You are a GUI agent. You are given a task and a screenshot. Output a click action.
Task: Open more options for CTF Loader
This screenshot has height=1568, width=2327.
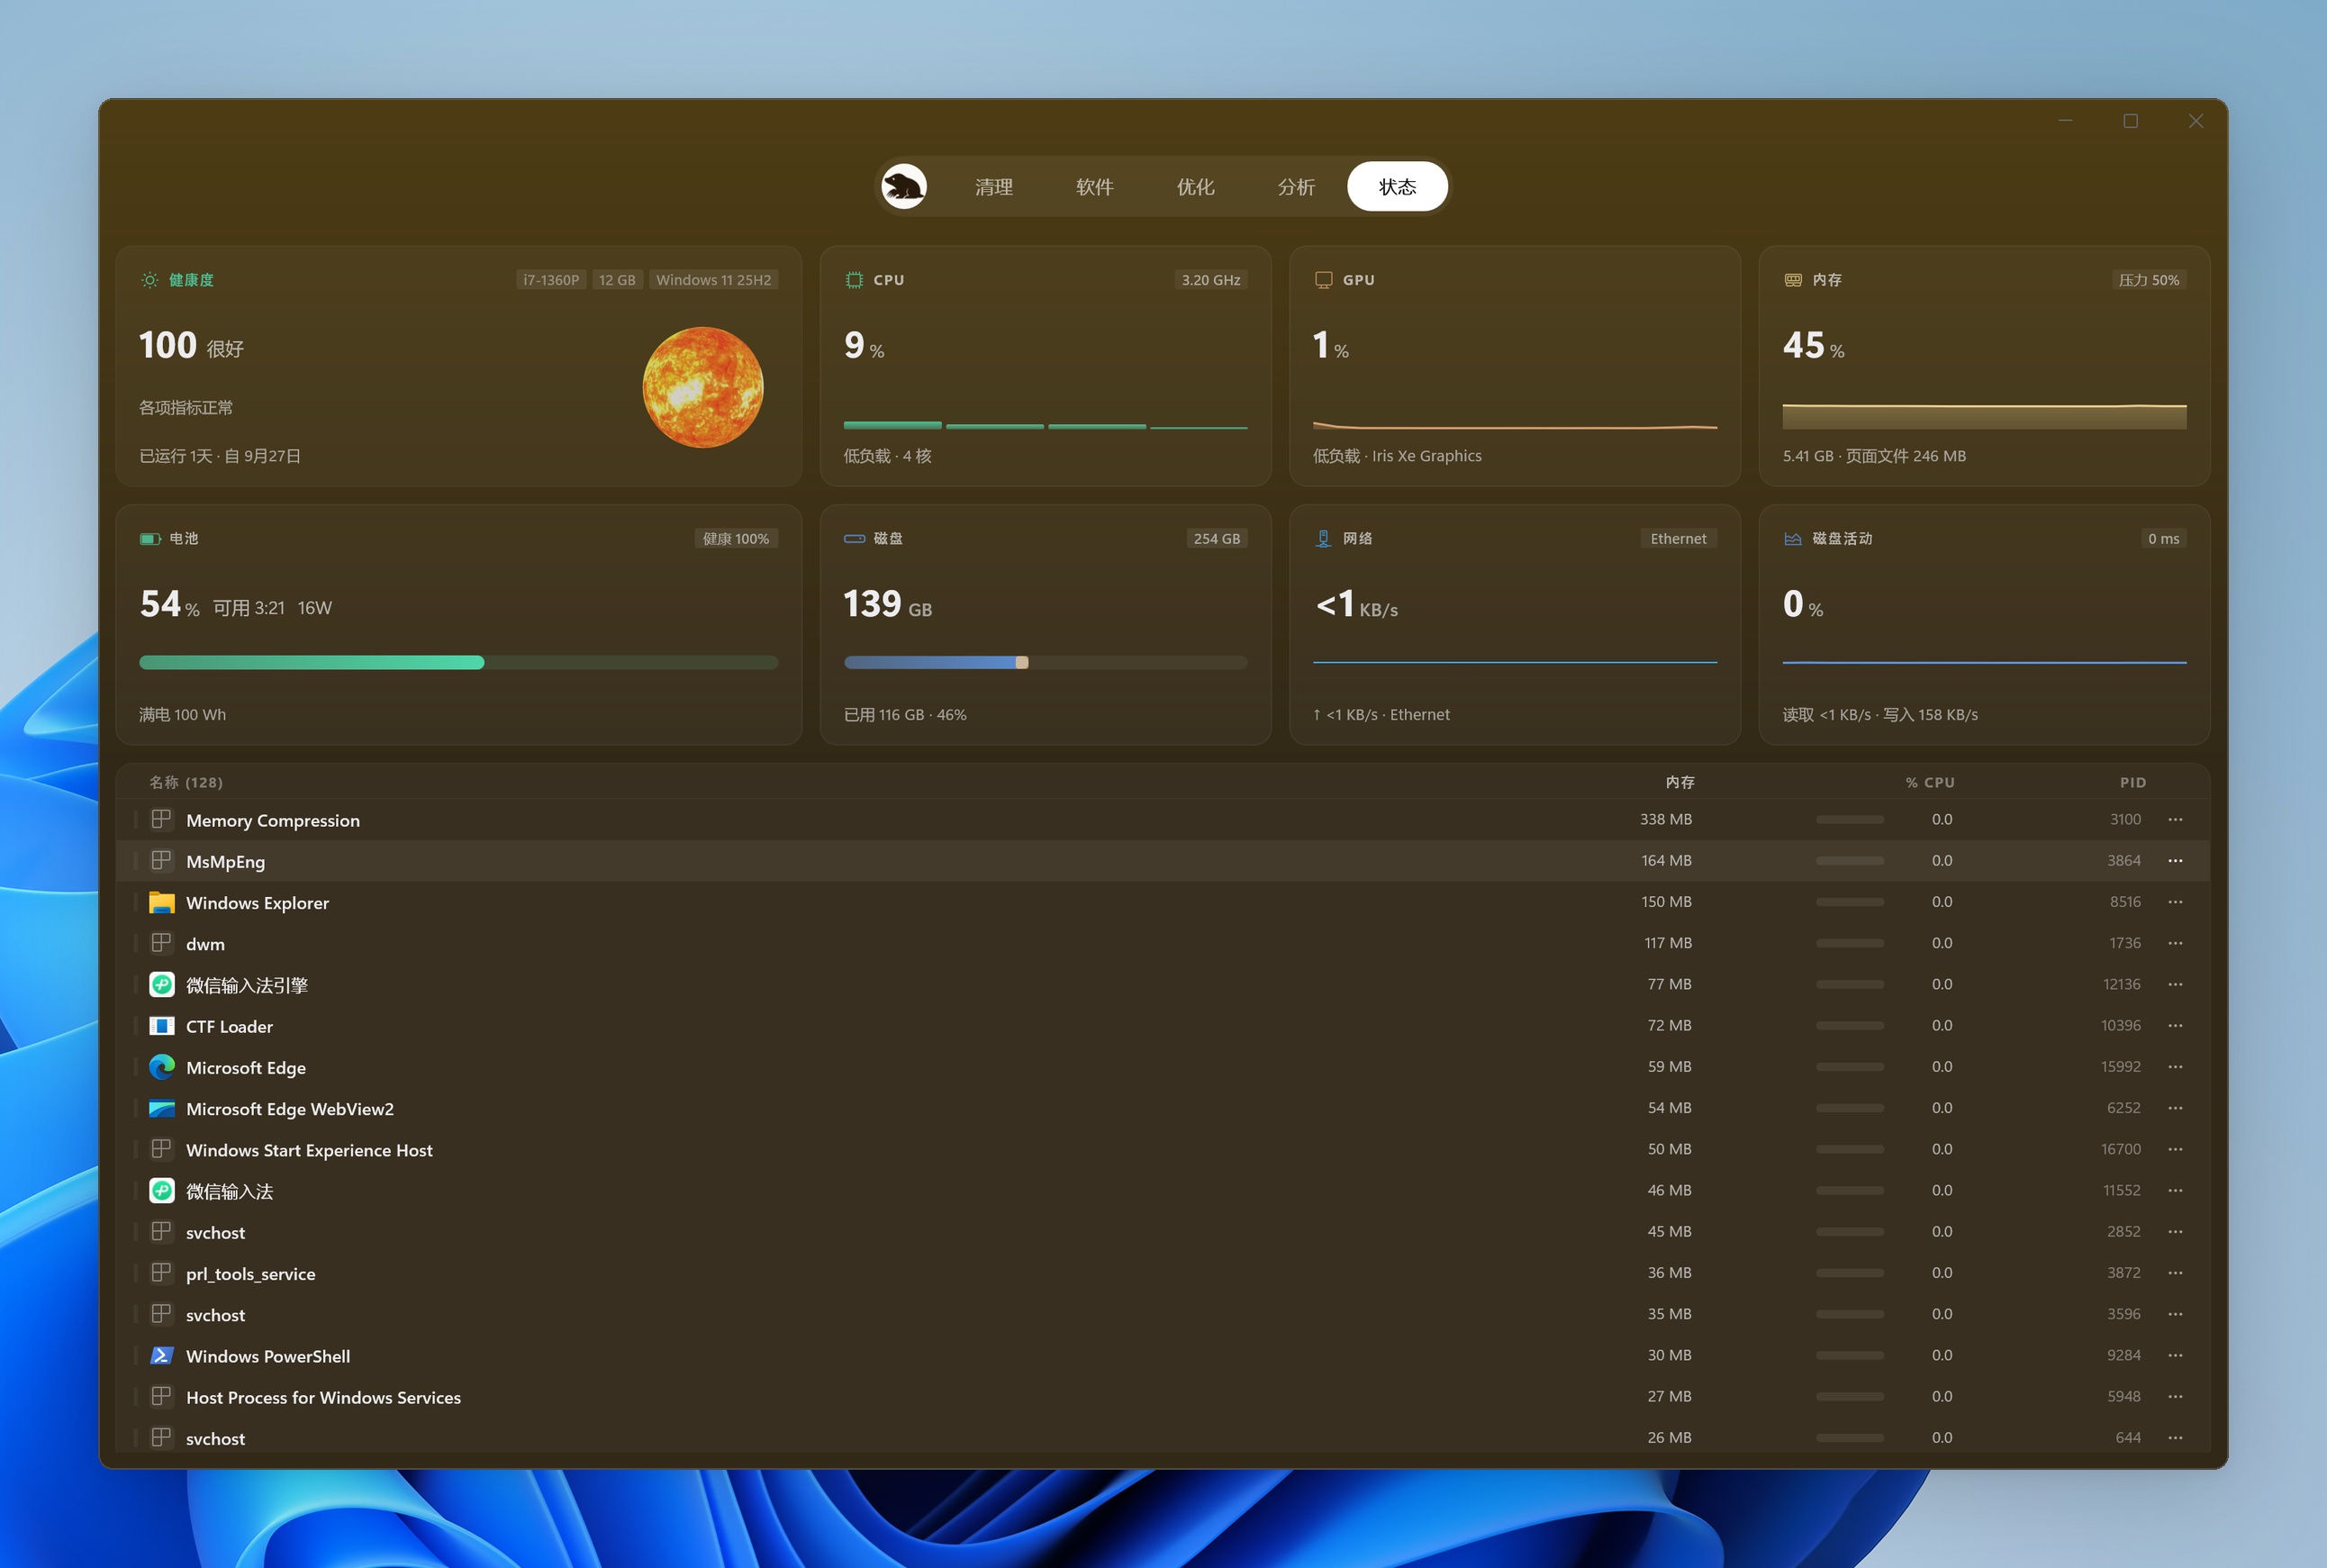click(x=2175, y=1025)
